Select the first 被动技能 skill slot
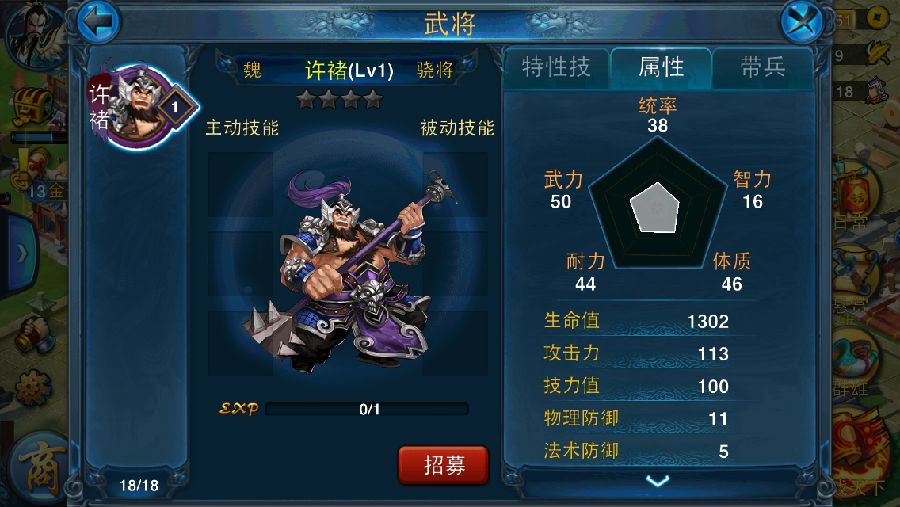Viewport: 900px width, 507px height. (x=455, y=184)
